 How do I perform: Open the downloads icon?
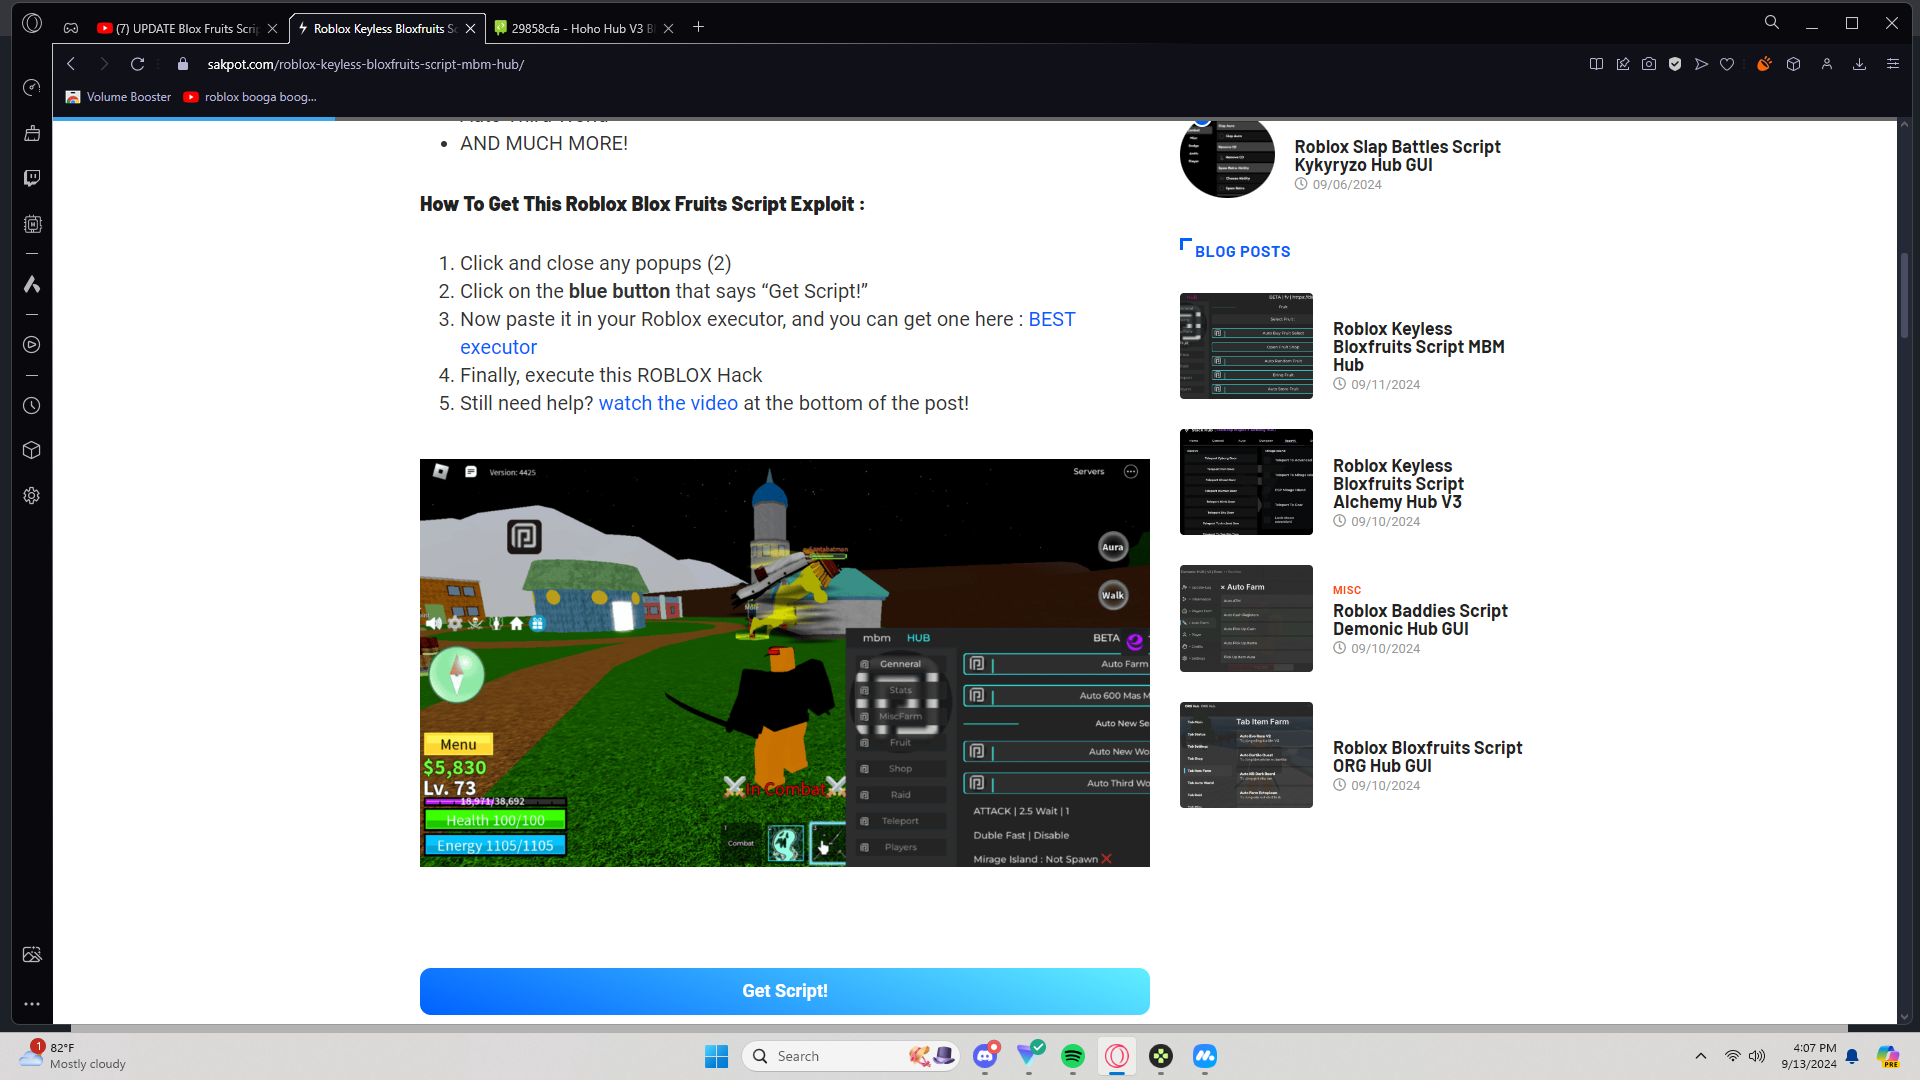[1860, 64]
